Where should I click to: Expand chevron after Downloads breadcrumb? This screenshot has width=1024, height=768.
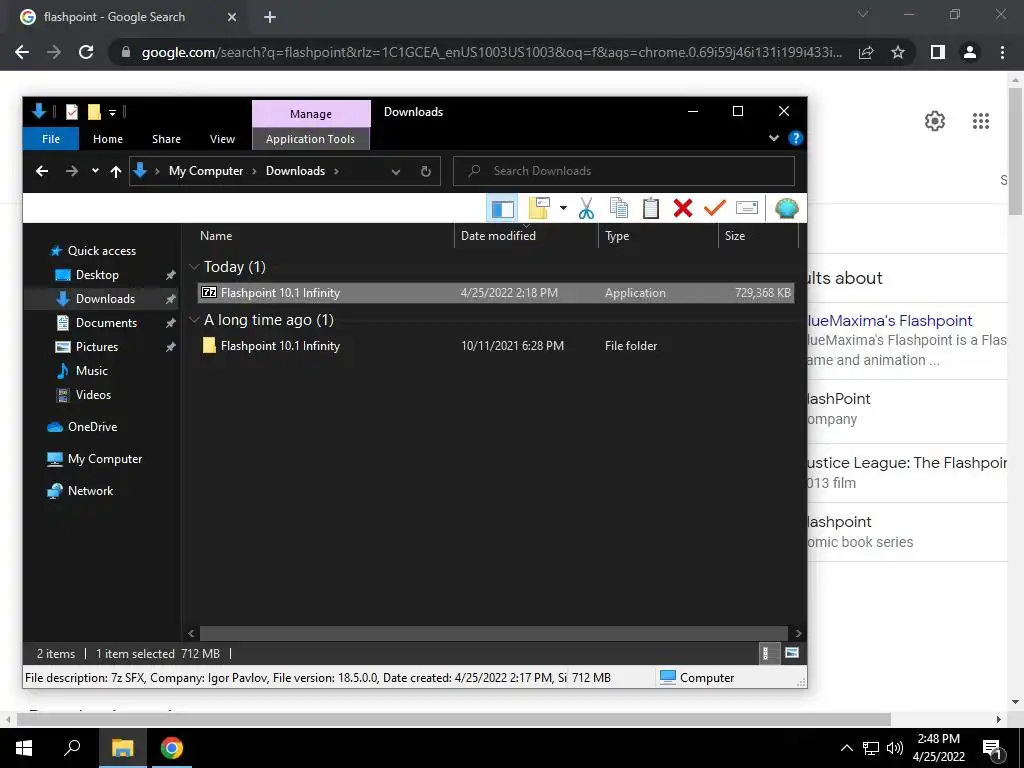coord(336,171)
